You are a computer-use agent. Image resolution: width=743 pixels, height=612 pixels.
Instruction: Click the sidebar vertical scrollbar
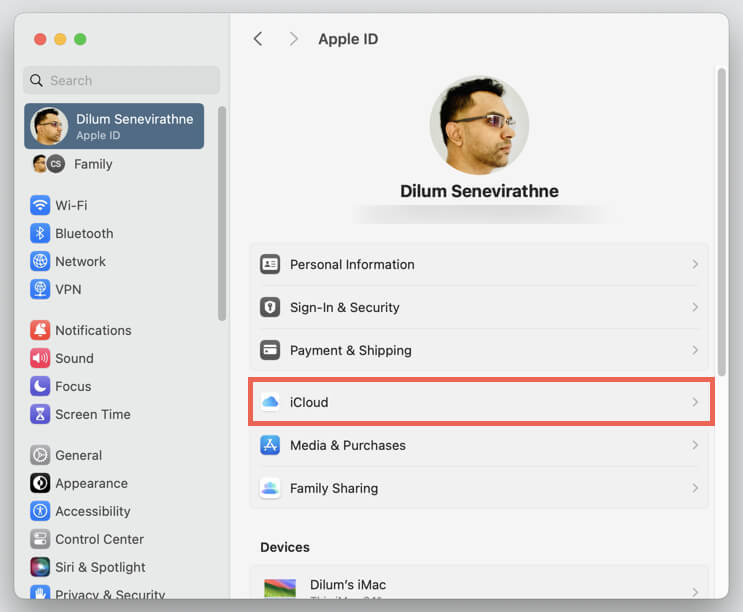click(222, 214)
